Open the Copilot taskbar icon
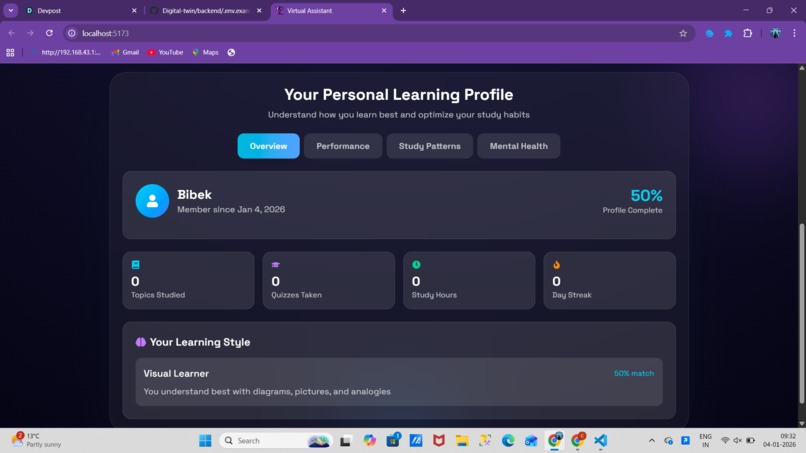 [x=370, y=441]
